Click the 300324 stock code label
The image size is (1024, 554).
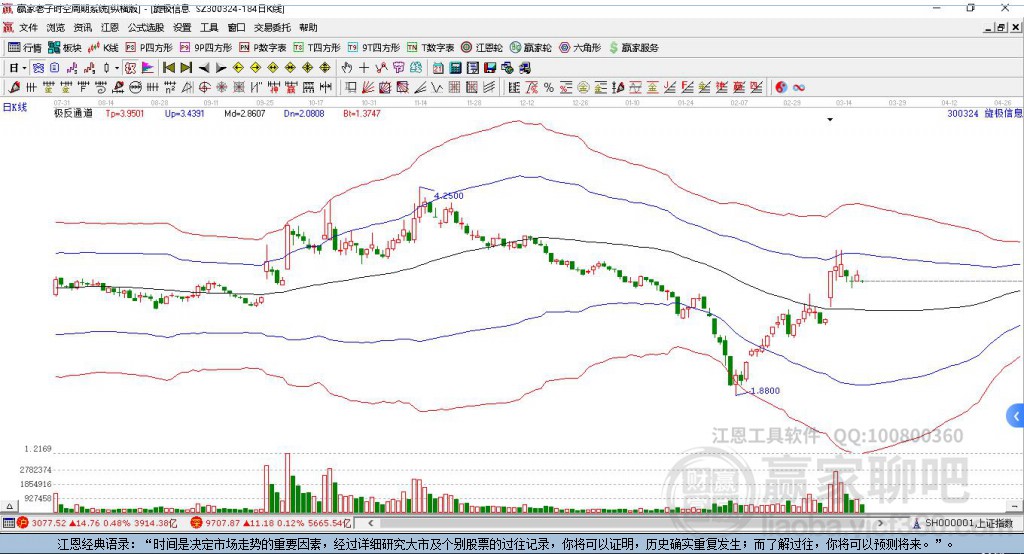[x=963, y=113]
